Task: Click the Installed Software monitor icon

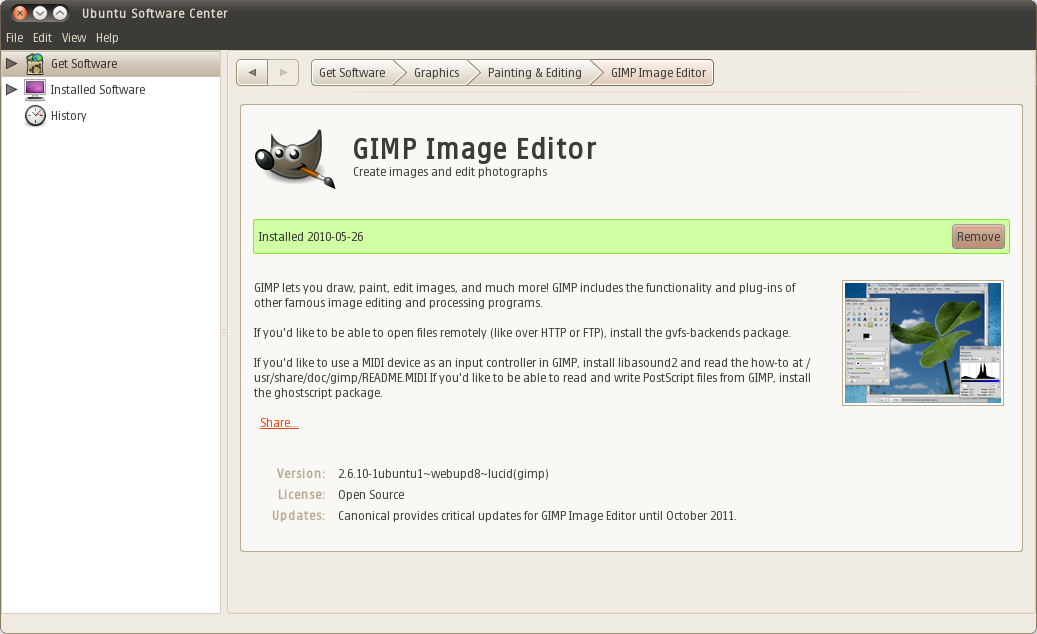Action: click(x=35, y=90)
